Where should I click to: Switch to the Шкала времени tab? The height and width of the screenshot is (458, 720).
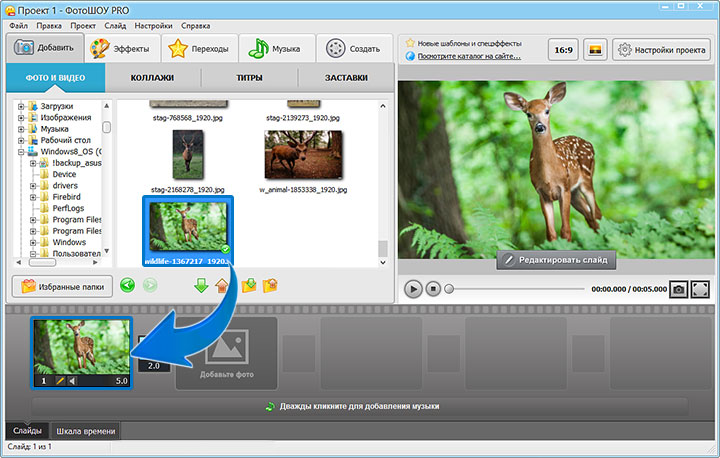click(x=84, y=432)
